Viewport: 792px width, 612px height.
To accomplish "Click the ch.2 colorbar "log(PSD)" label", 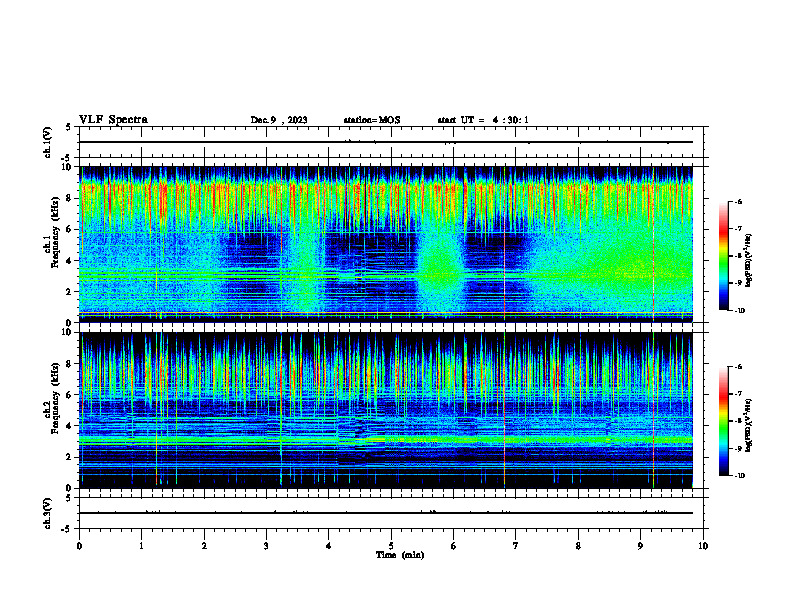I will click(x=749, y=426).
